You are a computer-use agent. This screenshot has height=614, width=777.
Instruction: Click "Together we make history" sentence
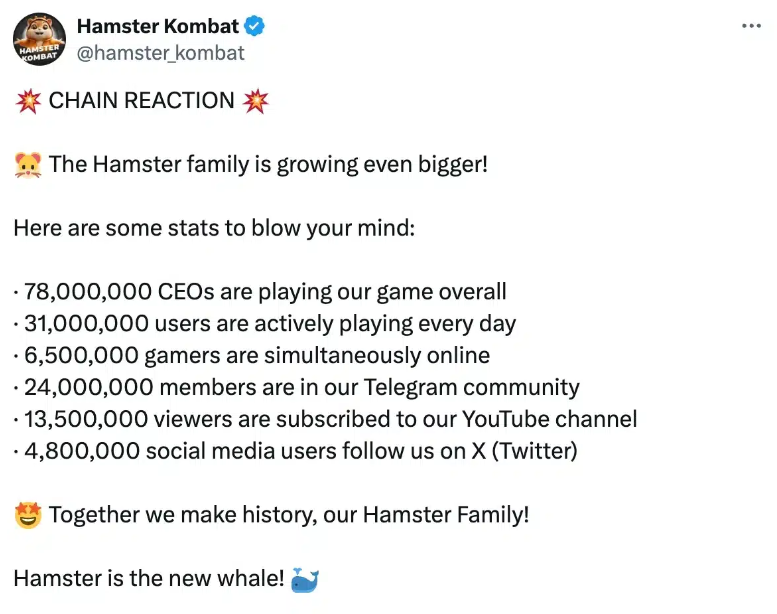point(289,516)
